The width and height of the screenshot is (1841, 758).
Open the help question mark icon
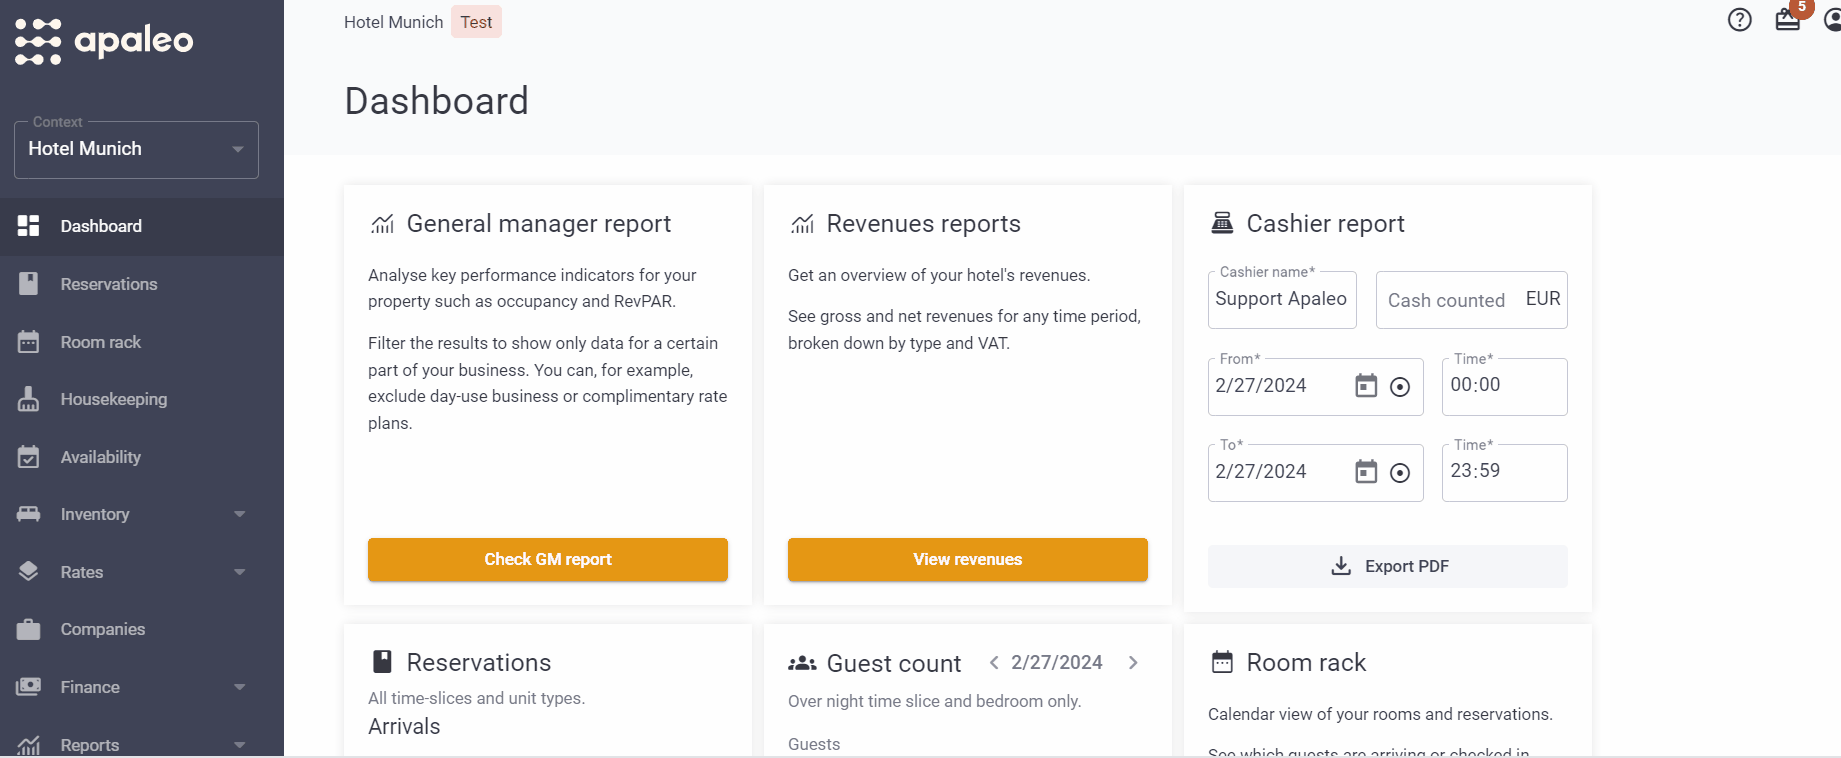coord(1739,20)
